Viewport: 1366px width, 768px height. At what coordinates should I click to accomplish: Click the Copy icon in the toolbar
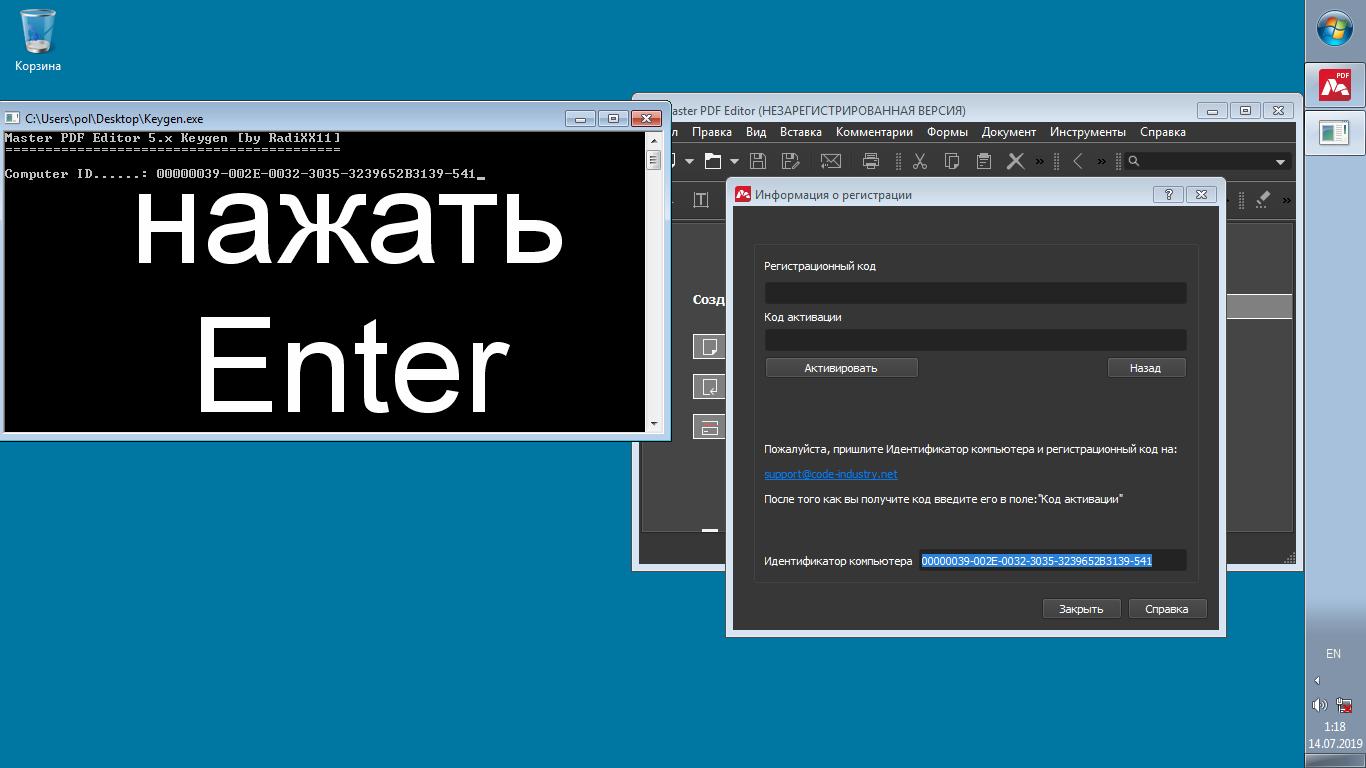tap(952, 161)
